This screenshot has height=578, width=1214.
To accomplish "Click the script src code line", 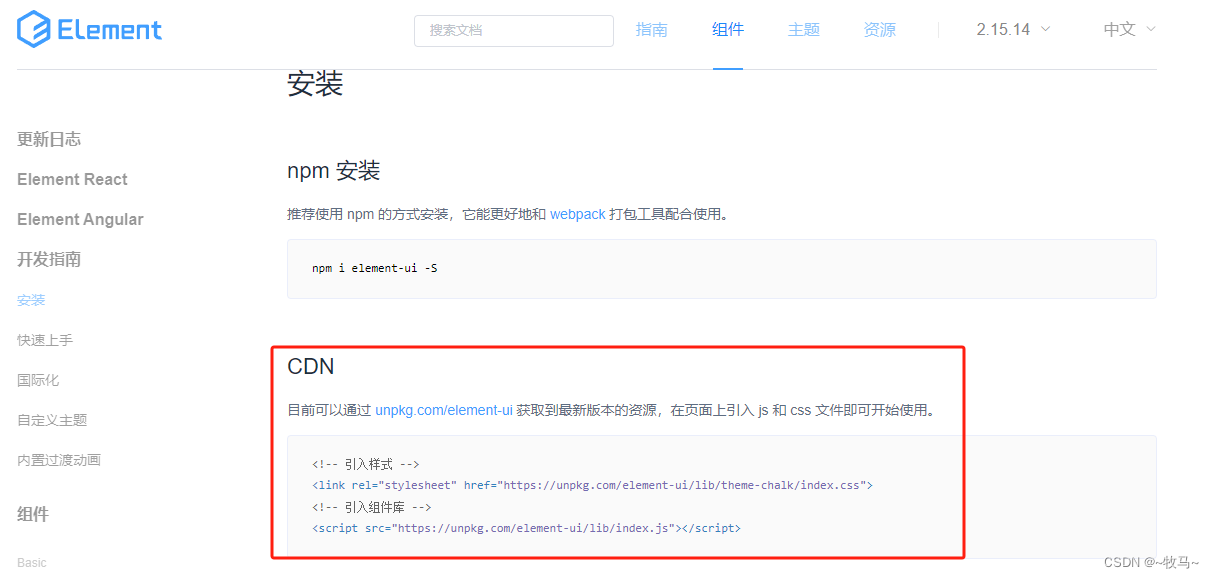I will [526, 528].
